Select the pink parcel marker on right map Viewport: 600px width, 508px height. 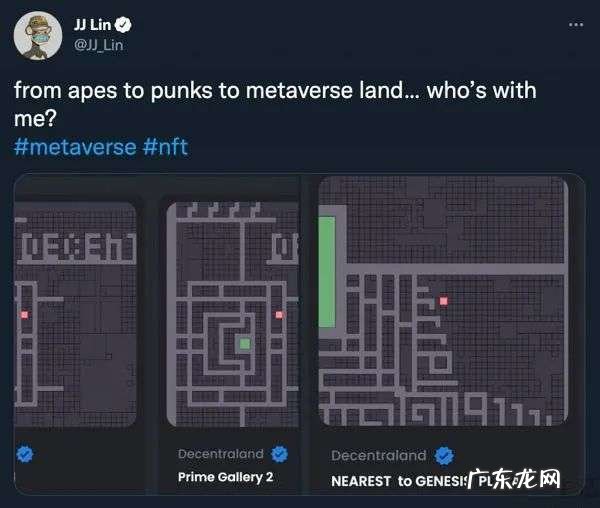[x=443, y=301]
